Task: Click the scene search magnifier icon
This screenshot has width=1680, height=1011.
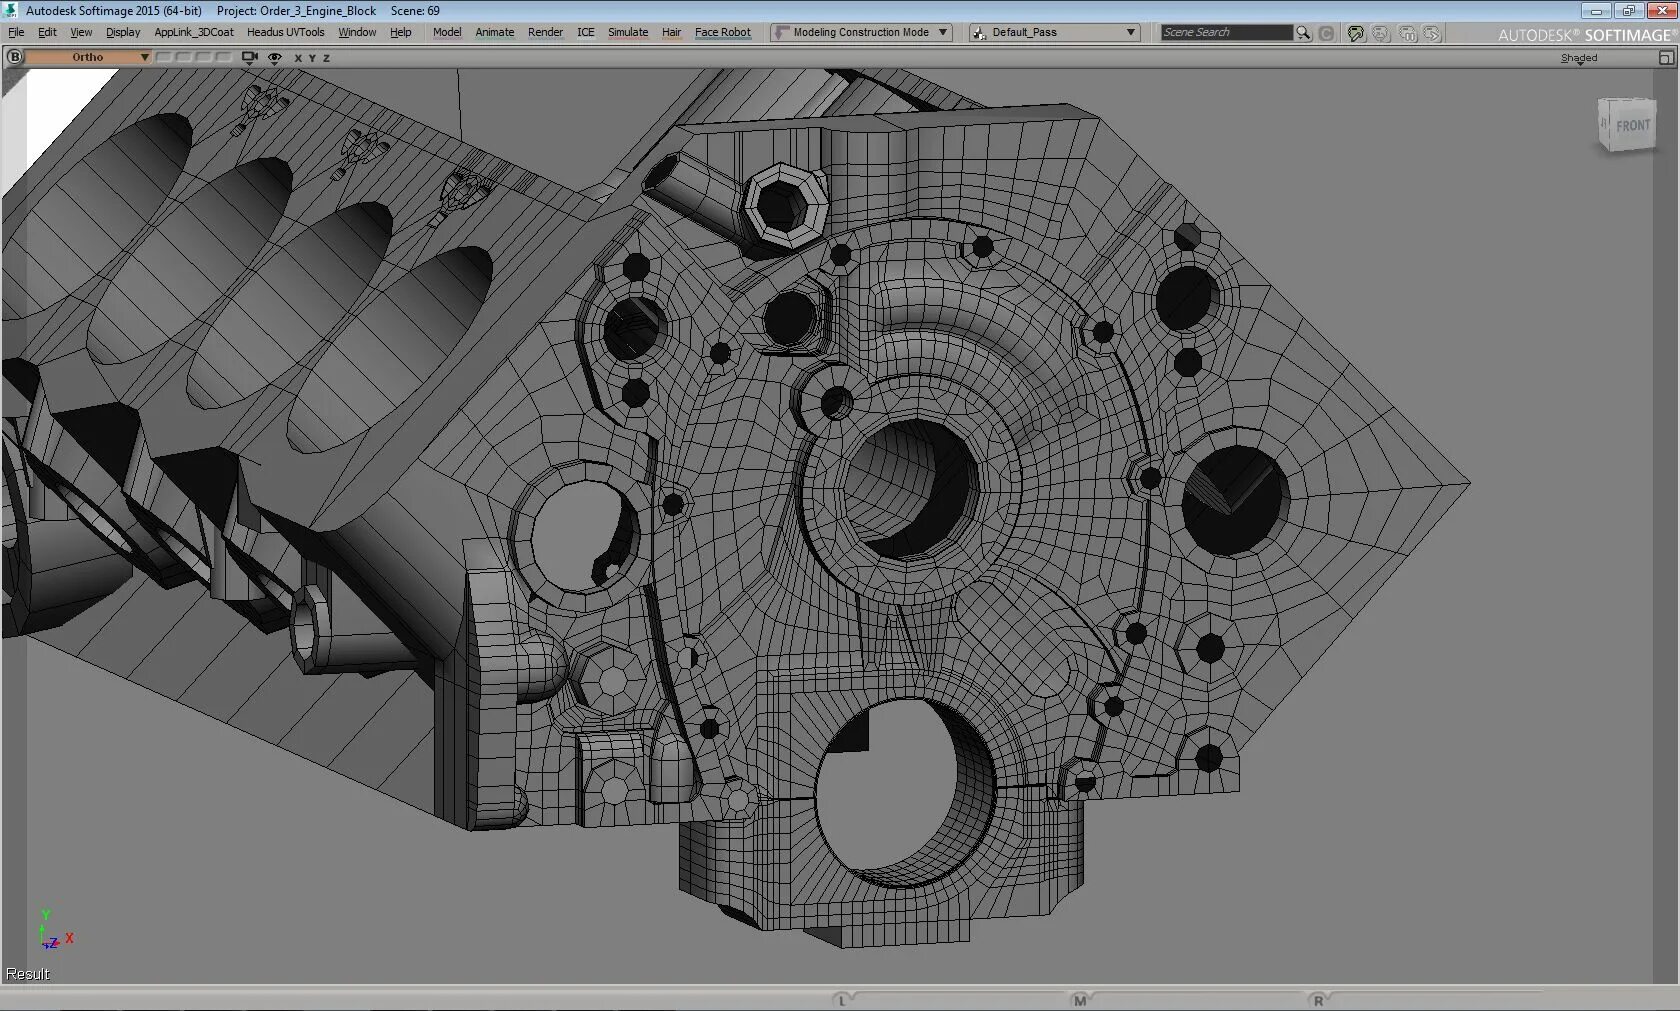Action: 1303,33
